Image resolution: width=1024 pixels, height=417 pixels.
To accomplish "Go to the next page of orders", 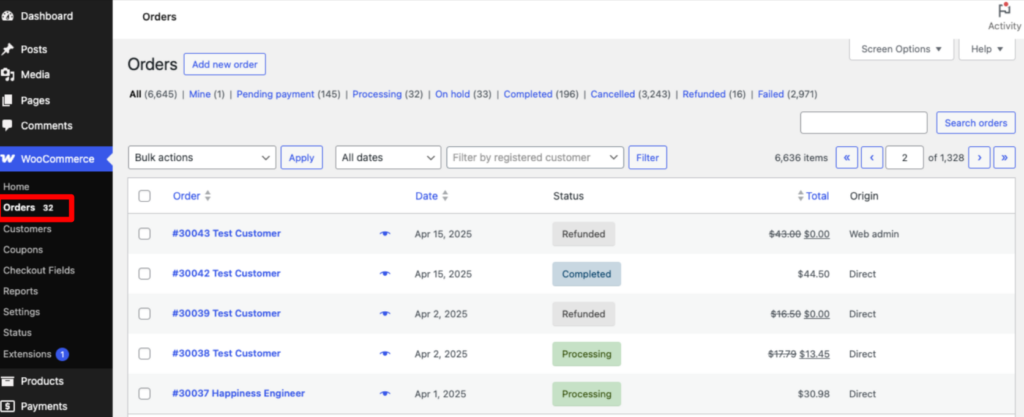I will 979,157.
